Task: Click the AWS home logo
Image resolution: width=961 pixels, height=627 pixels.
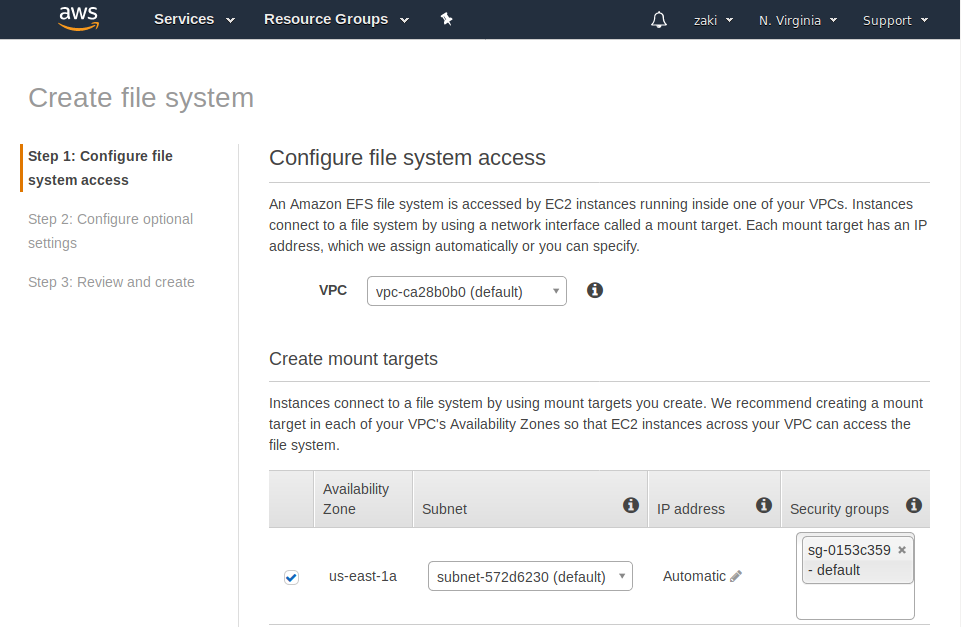Action: pyautogui.click(x=78, y=19)
